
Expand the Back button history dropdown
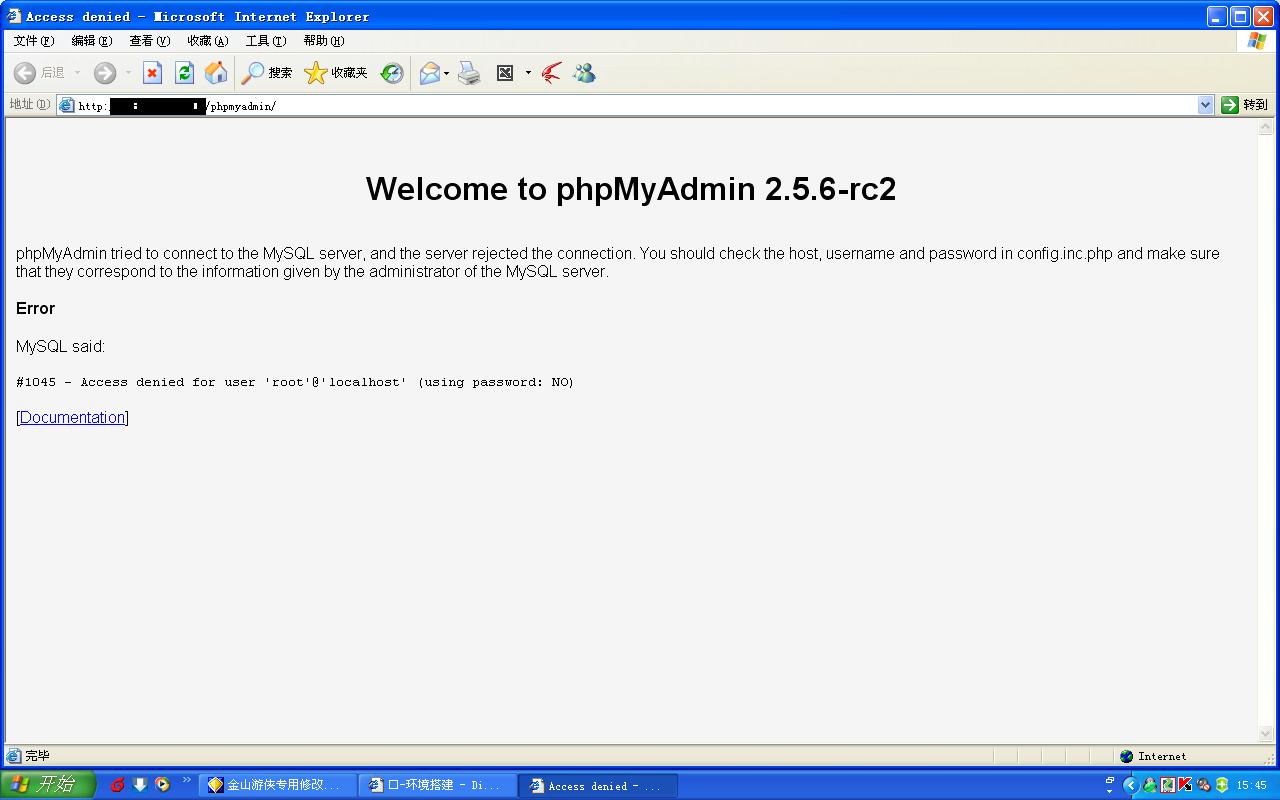78,73
